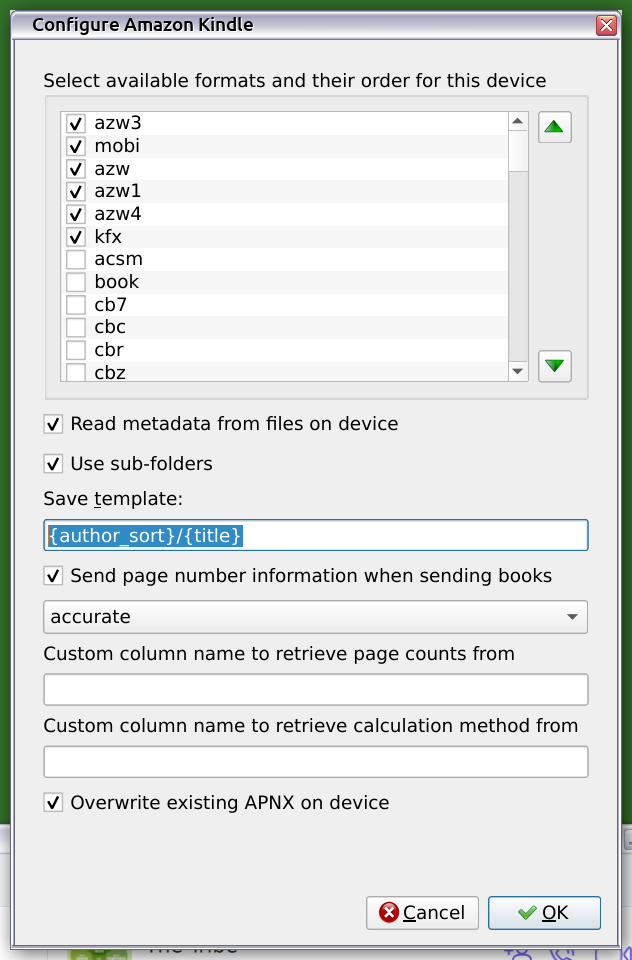Enable the acsm format checkbox
Viewport: 632px width, 960px height.
click(x=75, y=259)
